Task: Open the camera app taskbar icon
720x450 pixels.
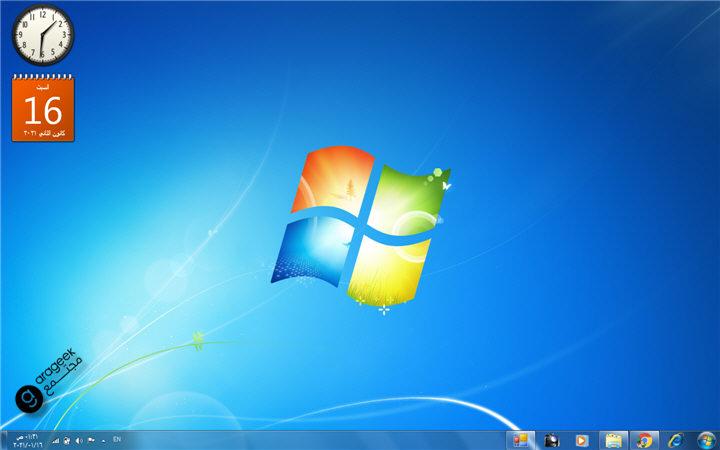Action: pyautogui.click(x=551, y=440)
